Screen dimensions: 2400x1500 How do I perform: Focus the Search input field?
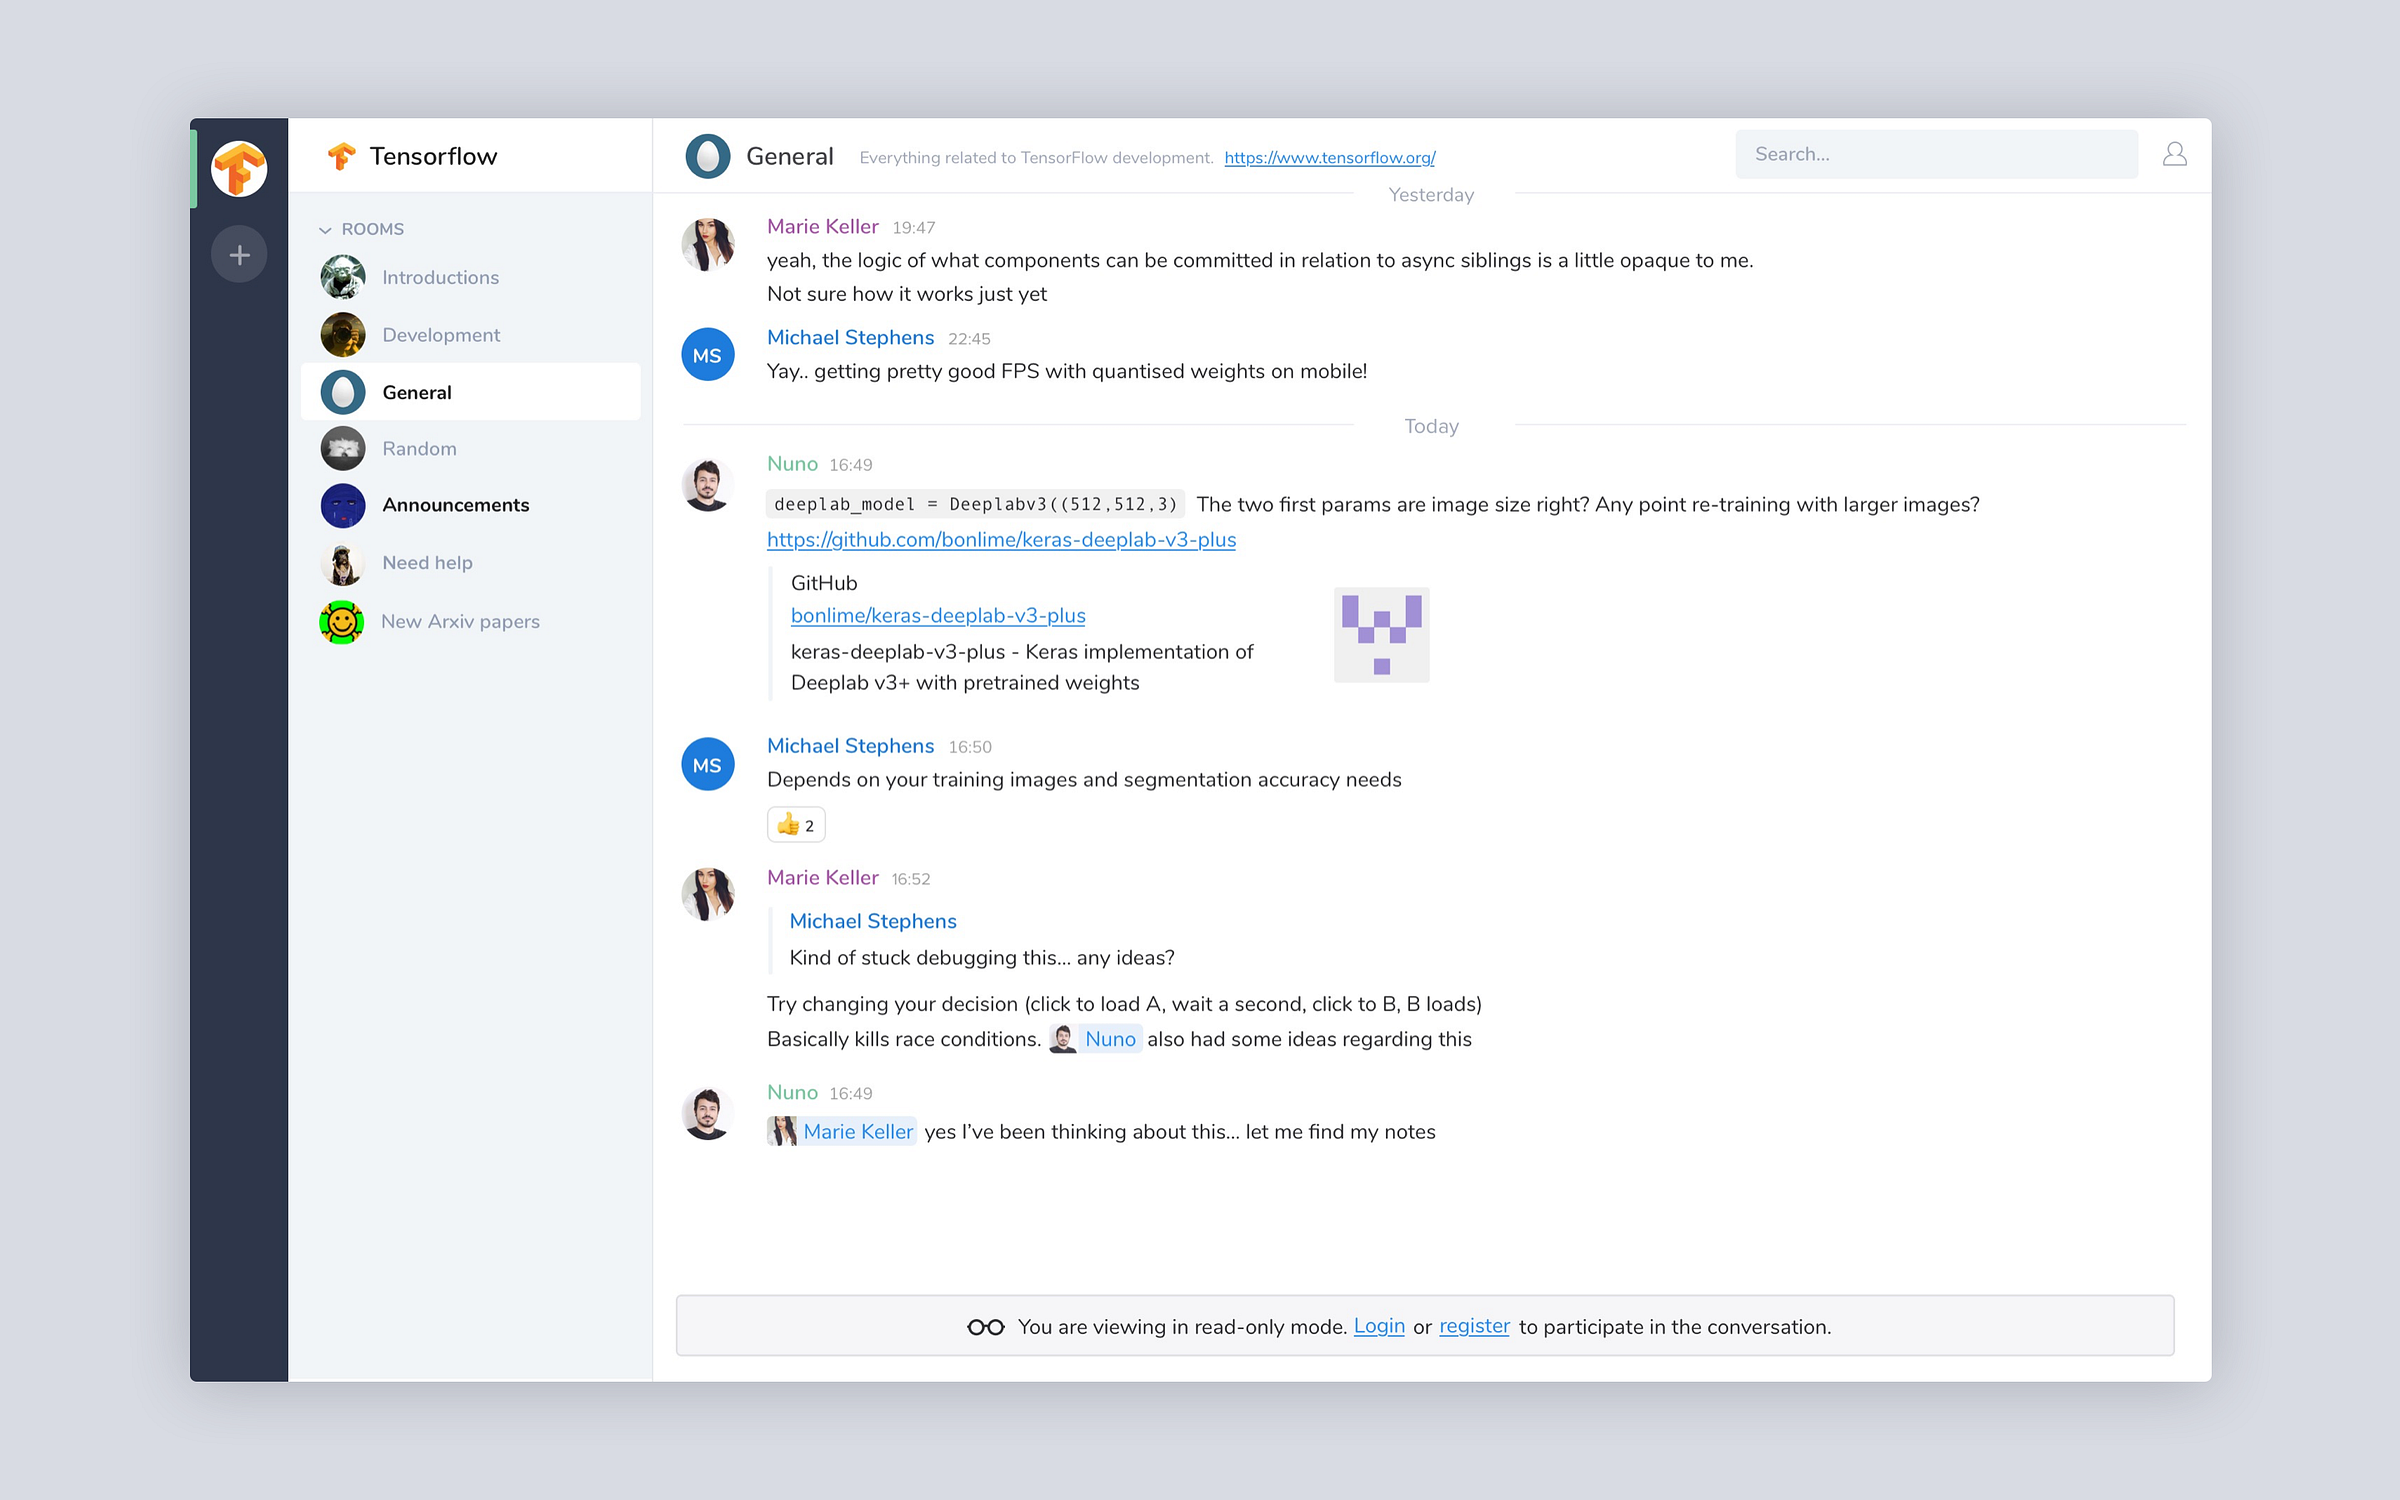pyautogui.click(x=1936, y=154)
